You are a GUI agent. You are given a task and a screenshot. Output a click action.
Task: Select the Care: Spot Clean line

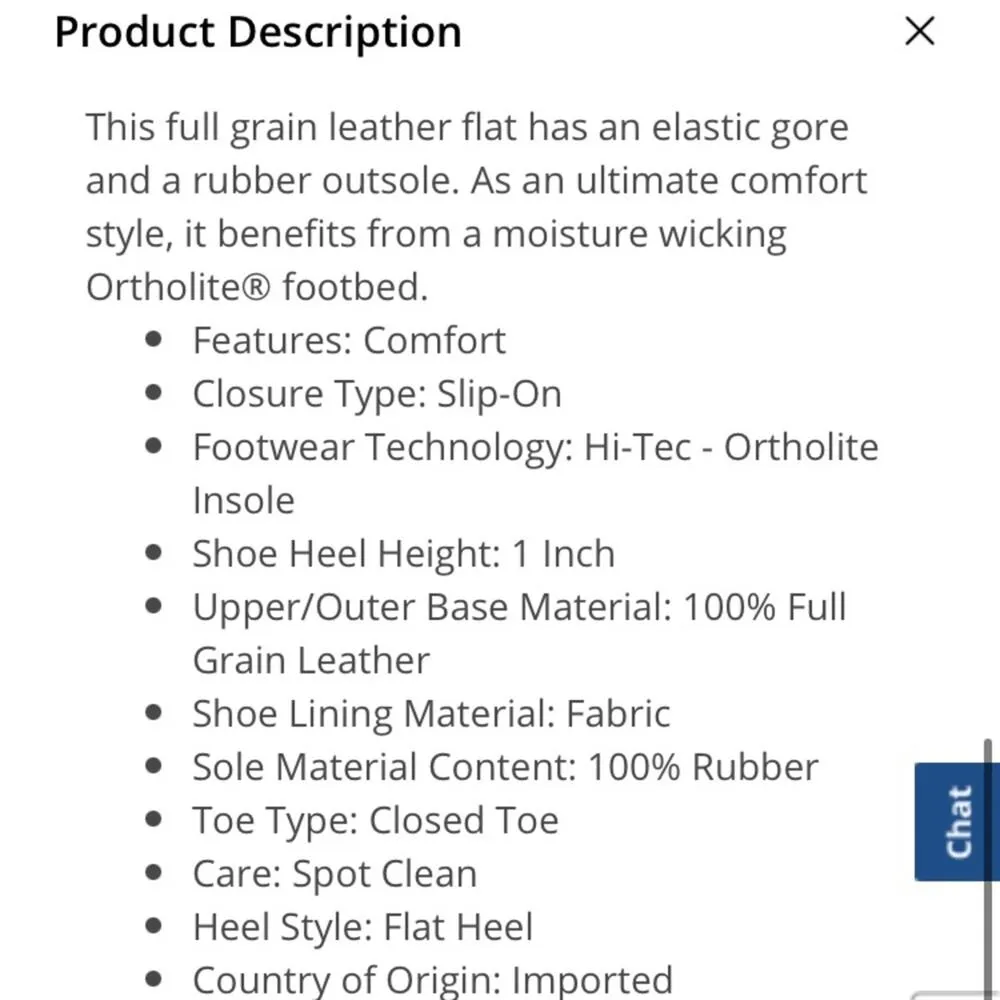334,874
